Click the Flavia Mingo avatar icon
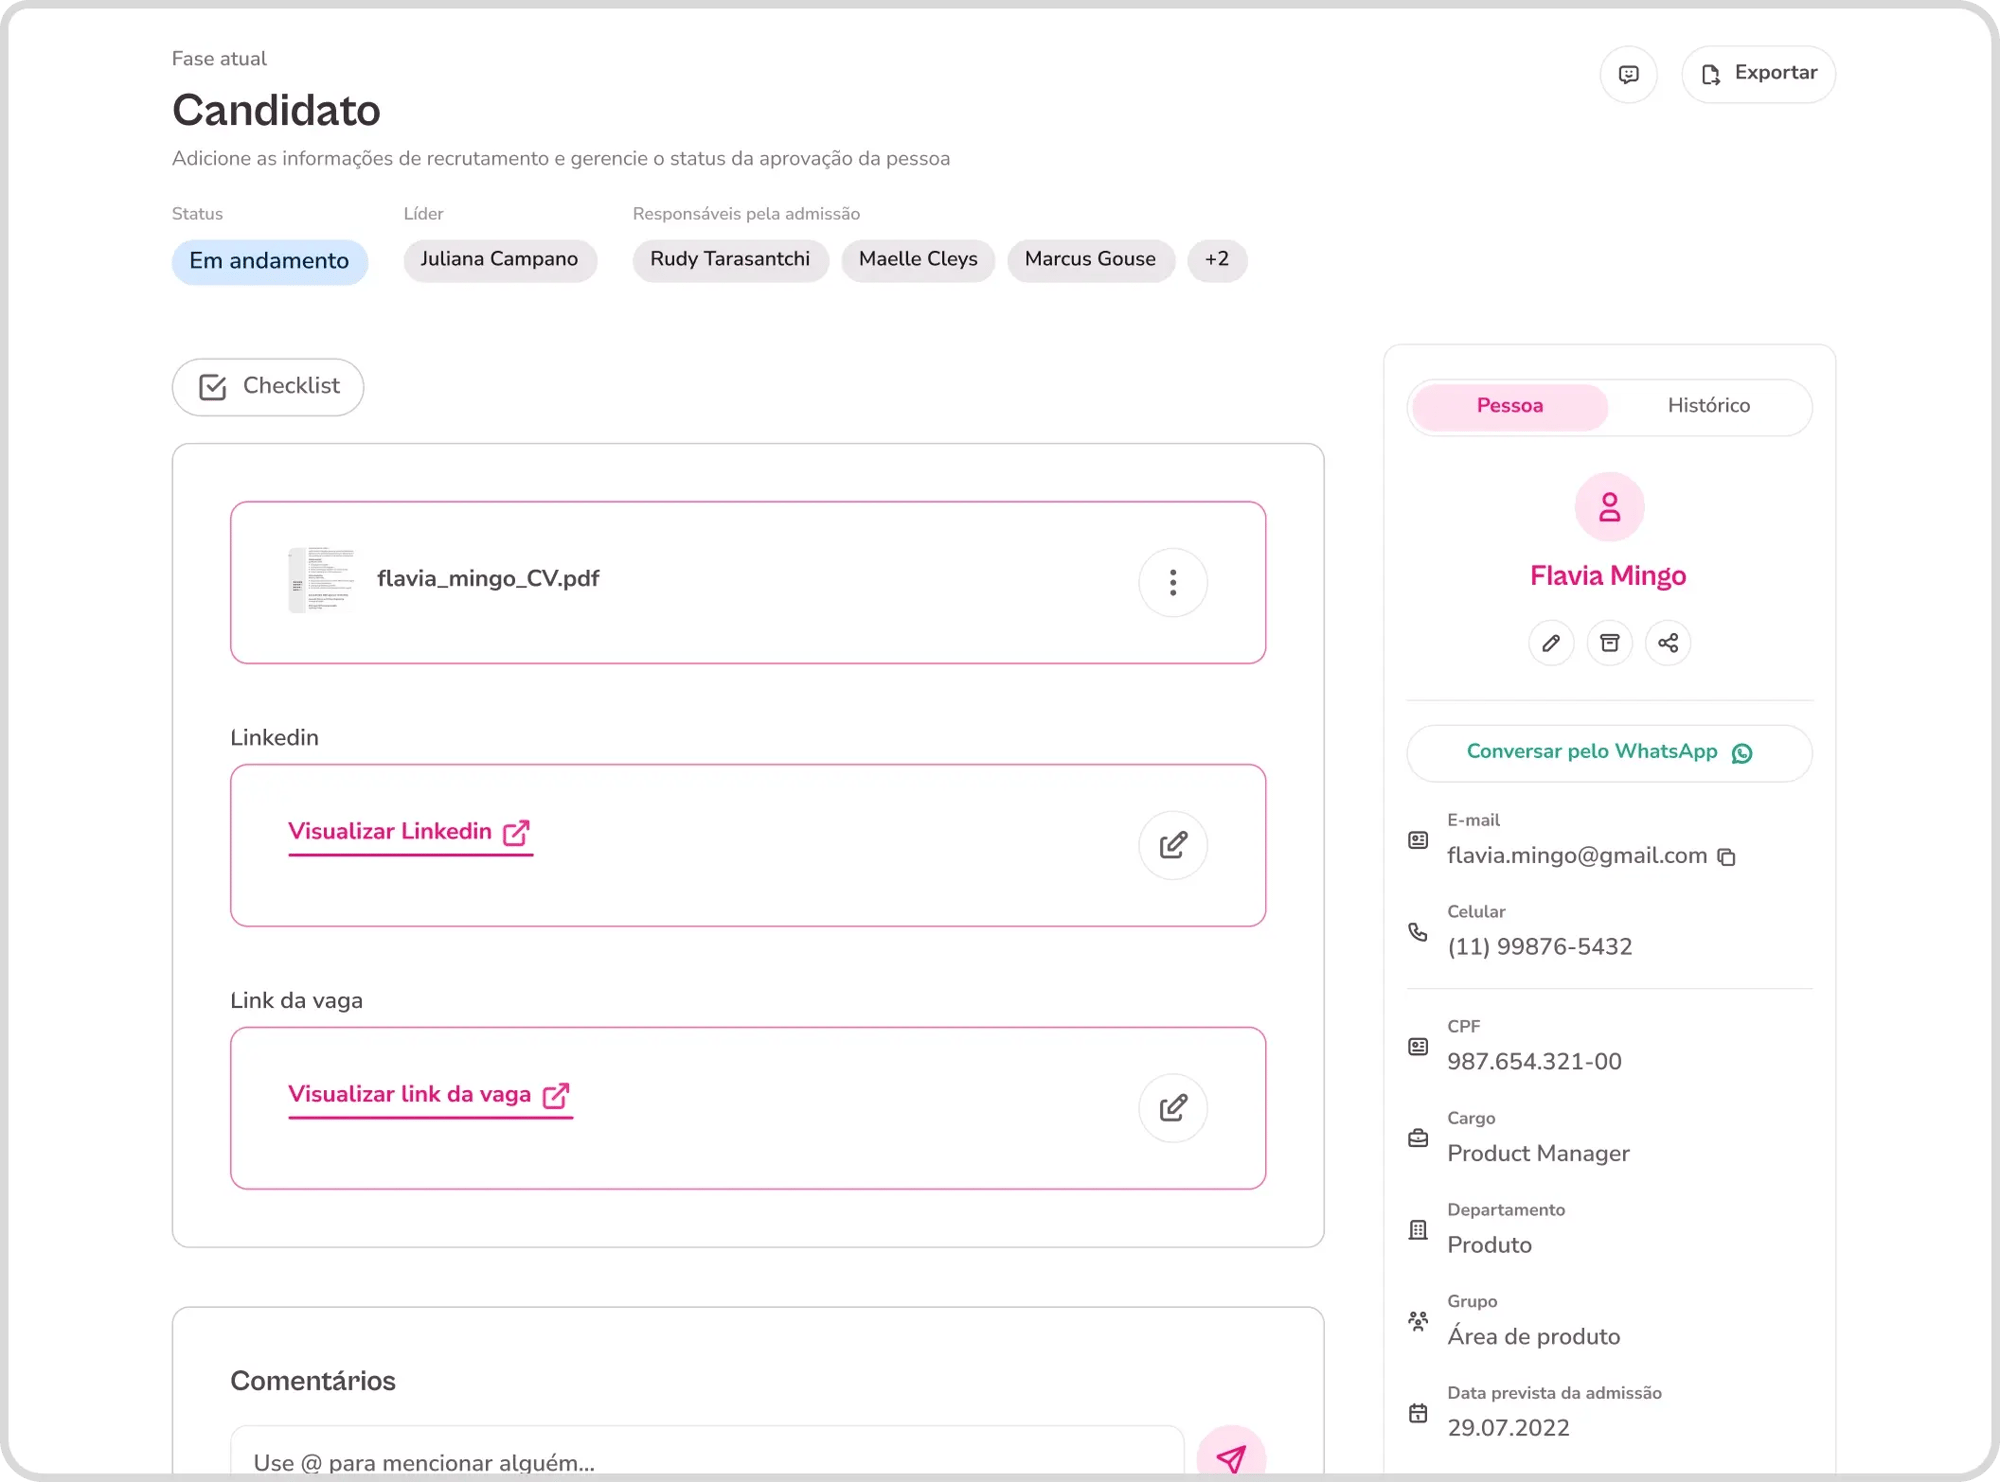 (x=1609, y=507)
